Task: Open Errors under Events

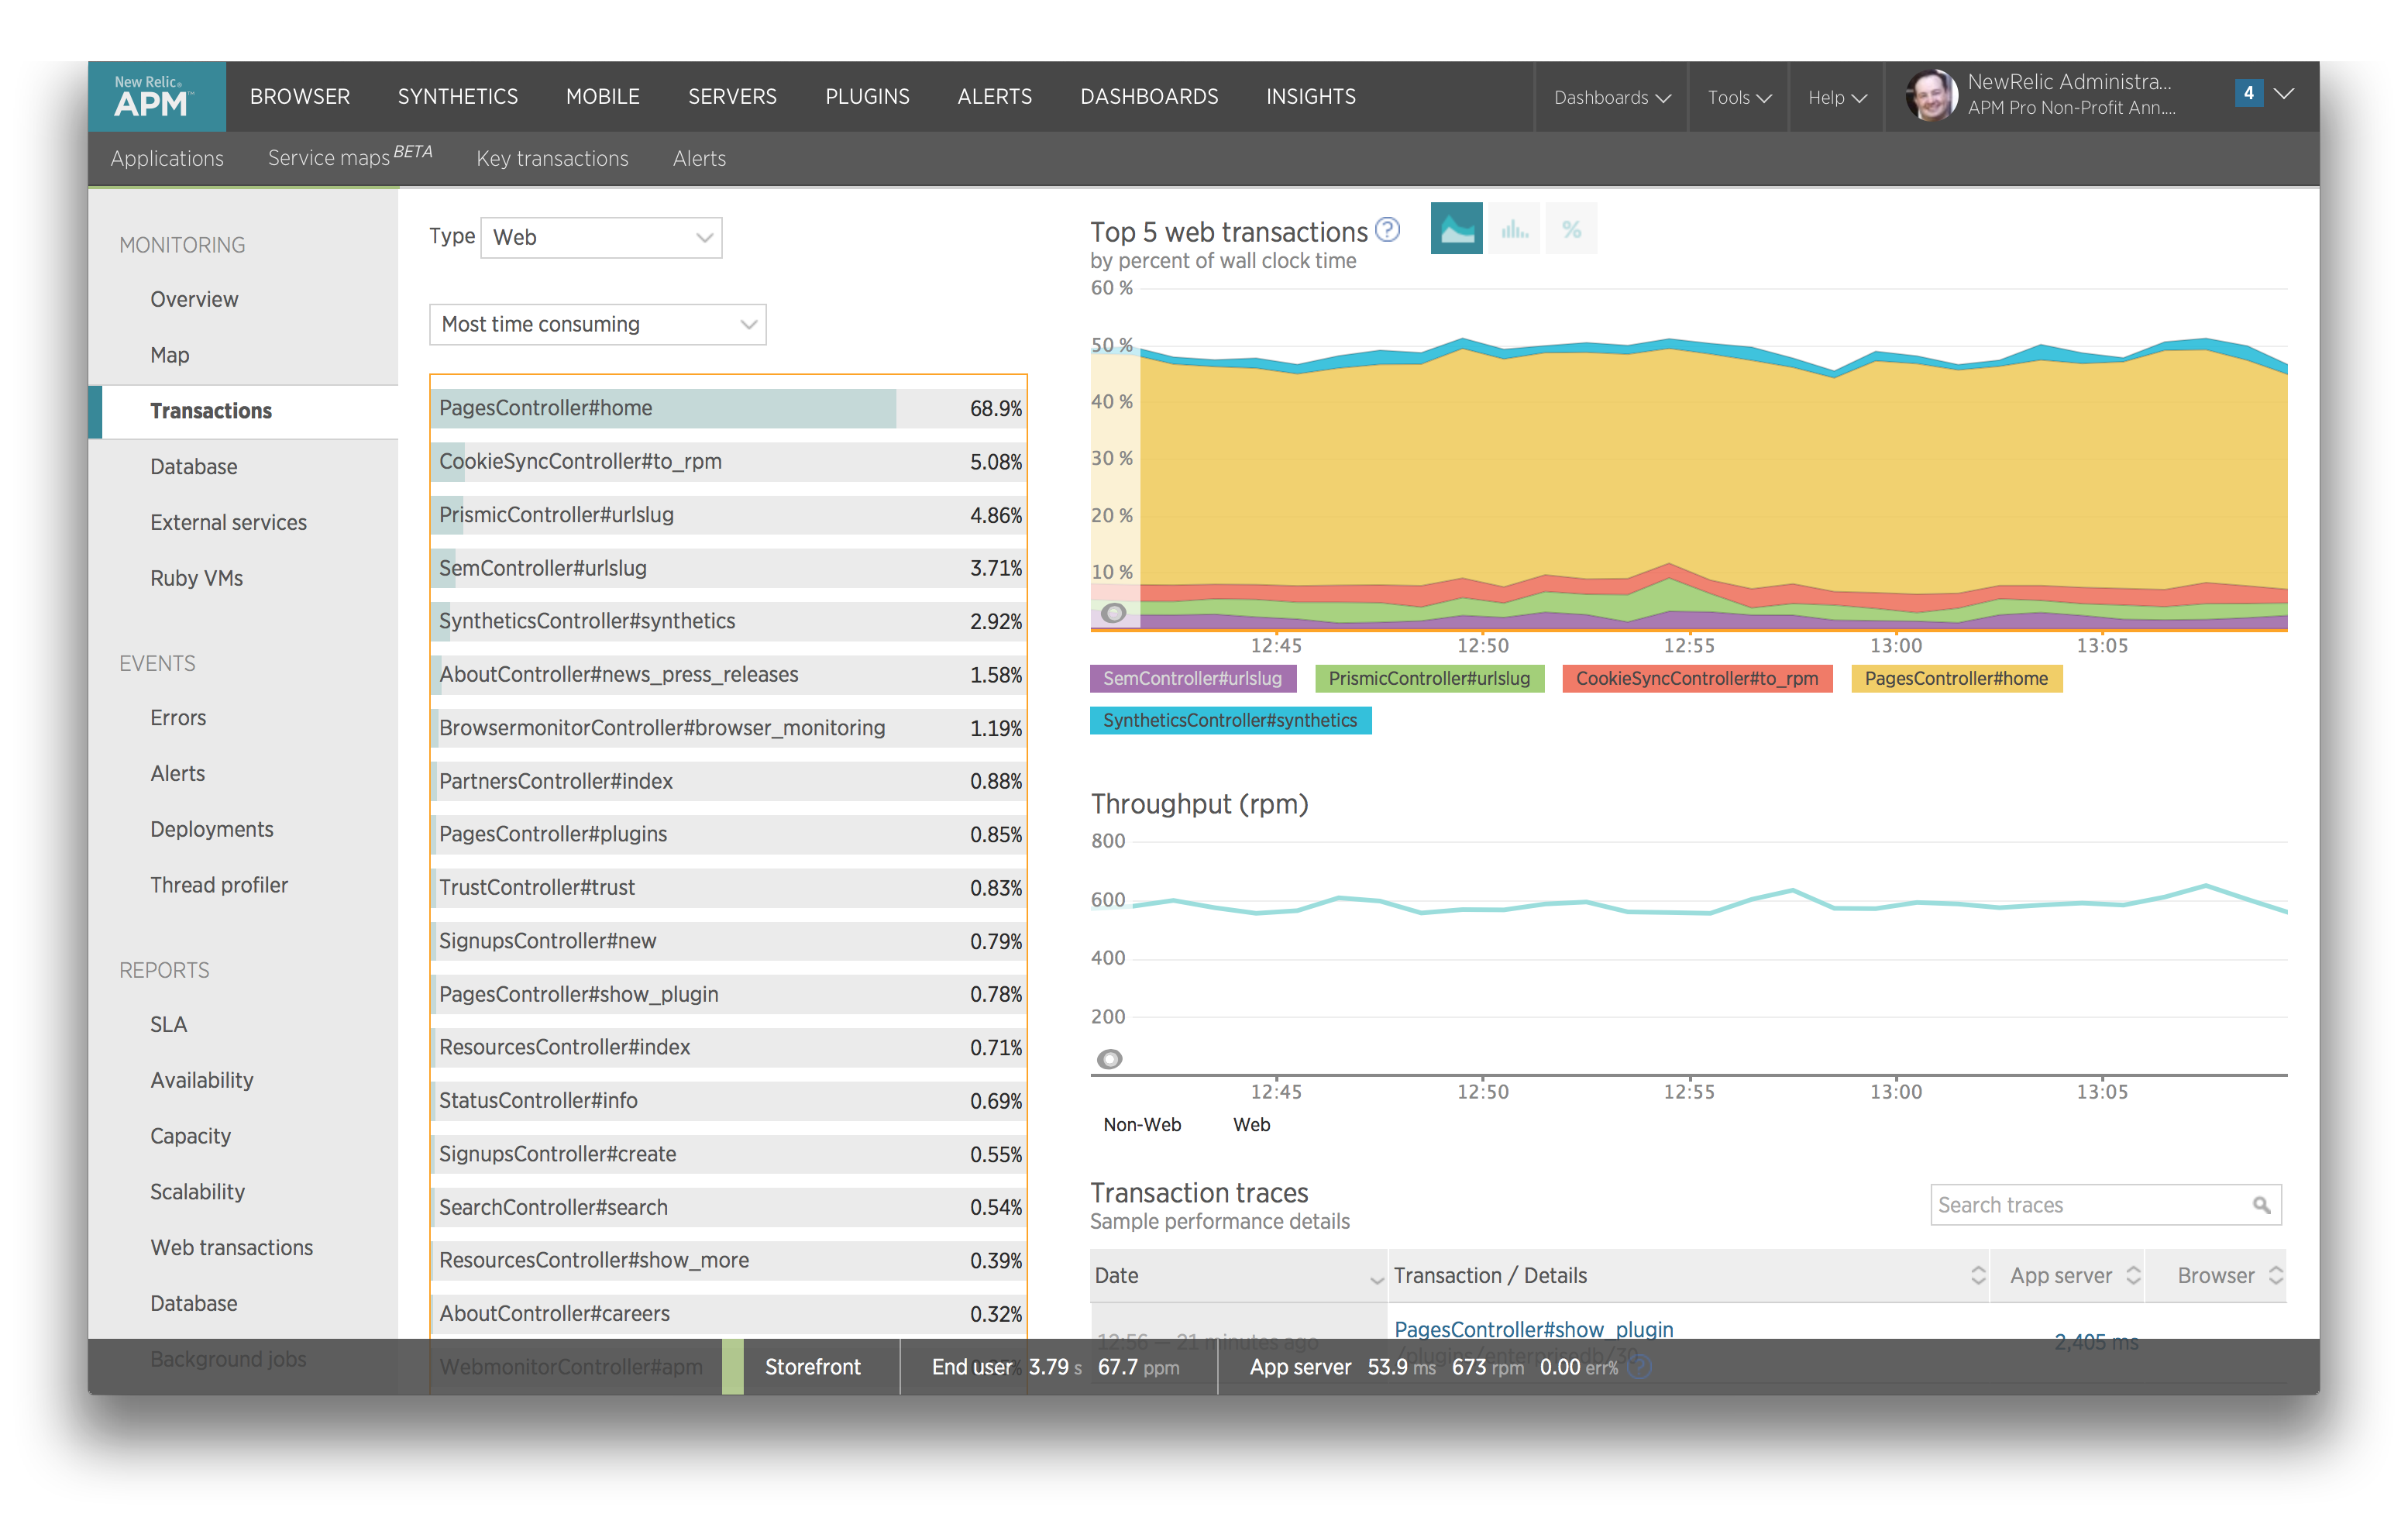Action: [178, 718]
